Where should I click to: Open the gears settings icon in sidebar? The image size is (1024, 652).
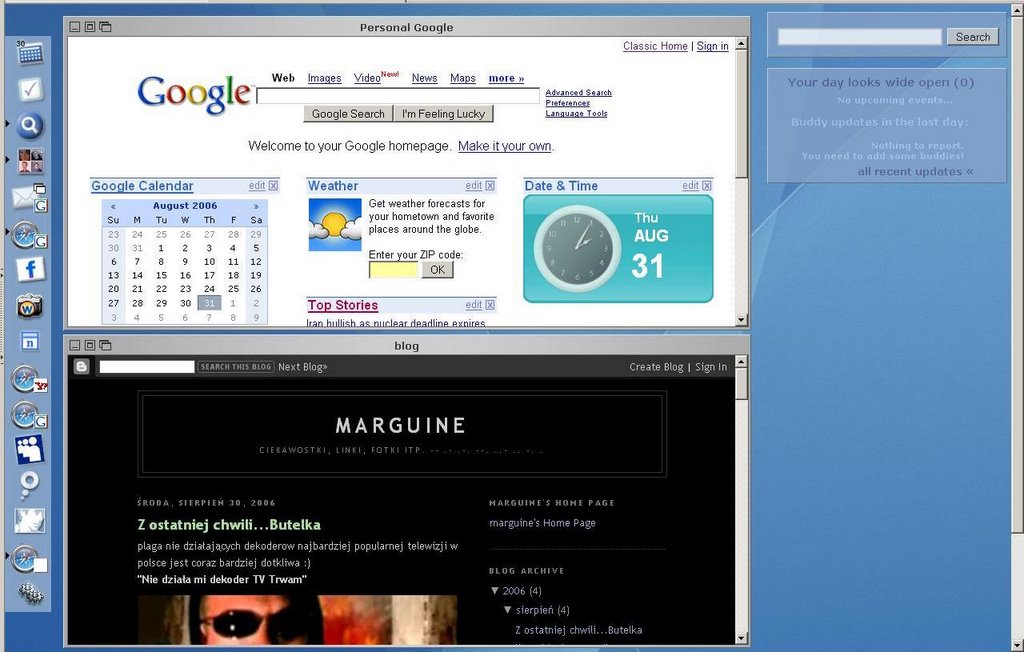click(x=30, y=593)
